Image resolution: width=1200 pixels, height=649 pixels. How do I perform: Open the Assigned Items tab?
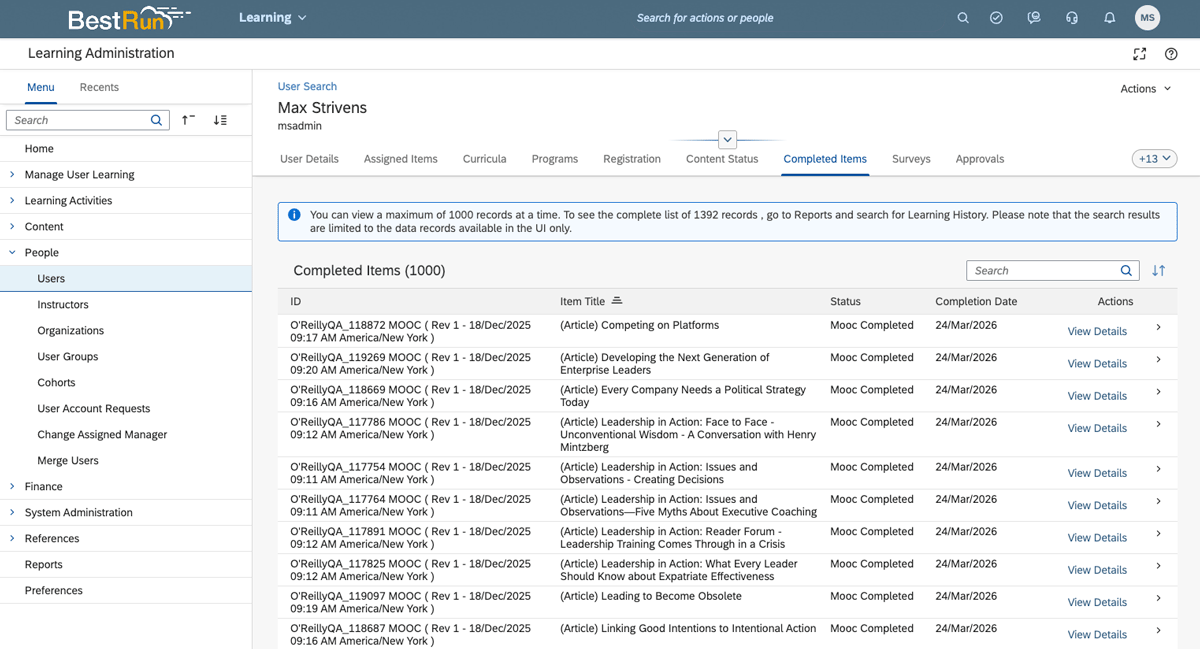401,159
